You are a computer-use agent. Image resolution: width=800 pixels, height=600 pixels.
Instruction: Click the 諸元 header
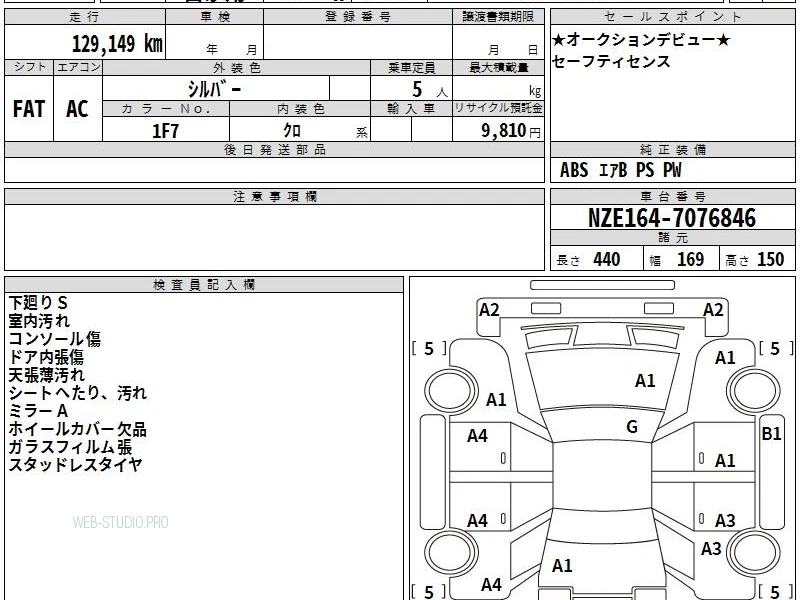673,238
